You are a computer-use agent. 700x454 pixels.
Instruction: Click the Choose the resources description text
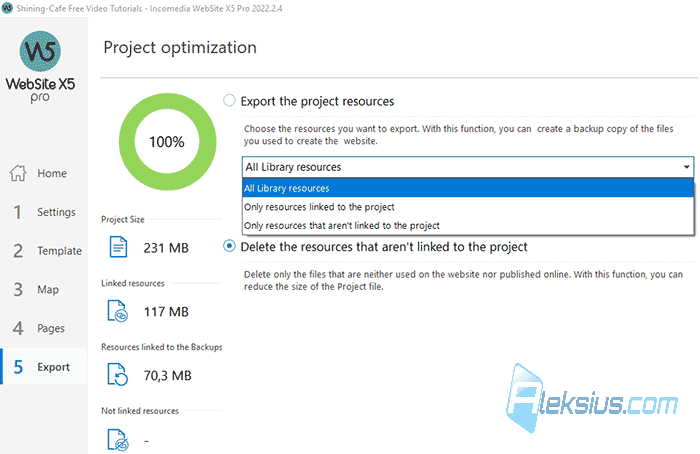pyautogui.click(x=458, y=135)
